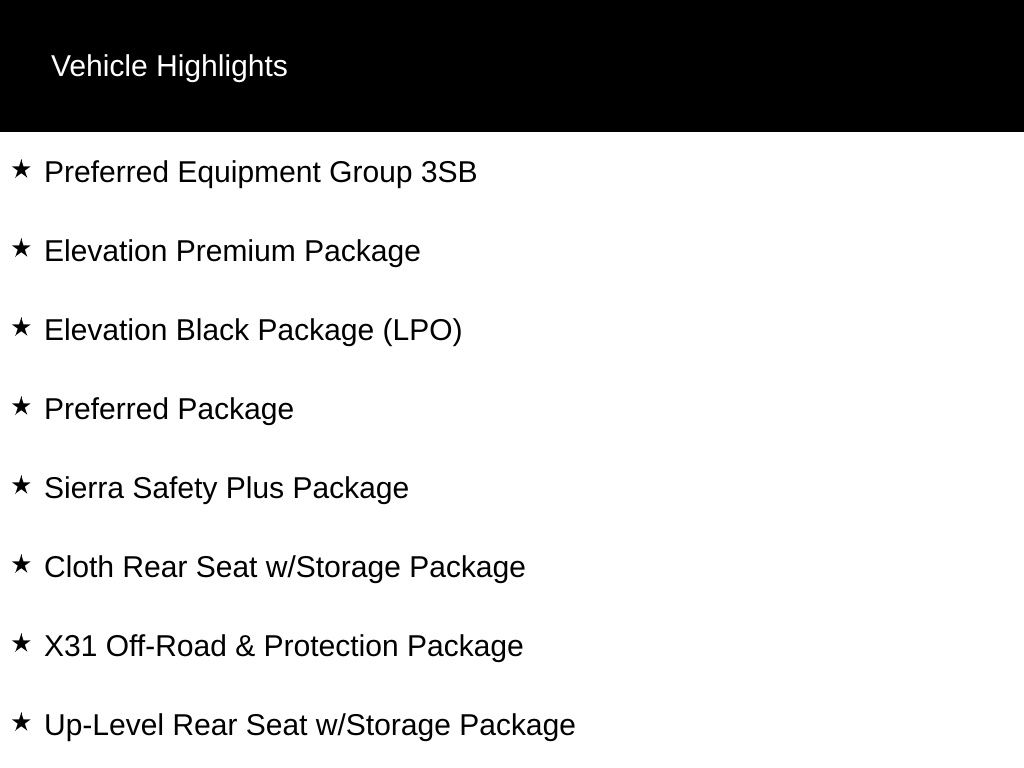Click the star beside Up-Level Rear Seat item
This screenshot has width=1024, height=768.
tap(21, 722)
